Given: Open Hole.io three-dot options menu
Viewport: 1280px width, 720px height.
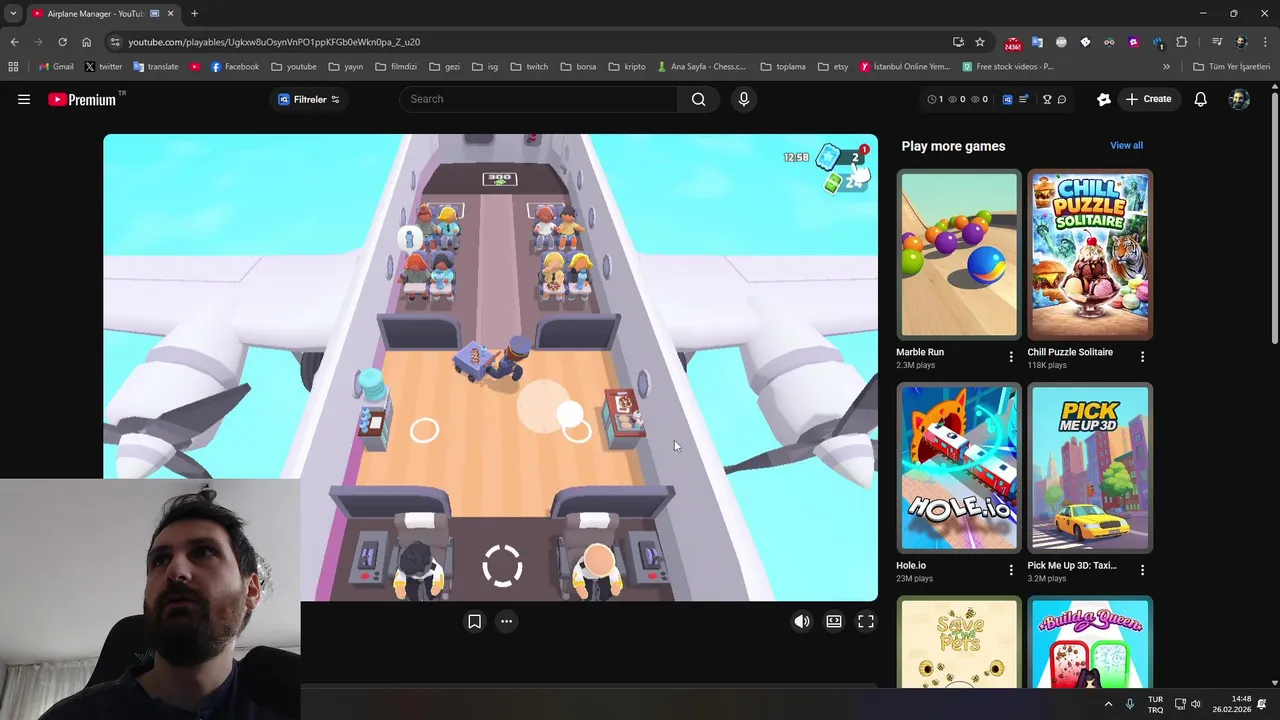Looking at the screenshot, I should (1011, 570).
